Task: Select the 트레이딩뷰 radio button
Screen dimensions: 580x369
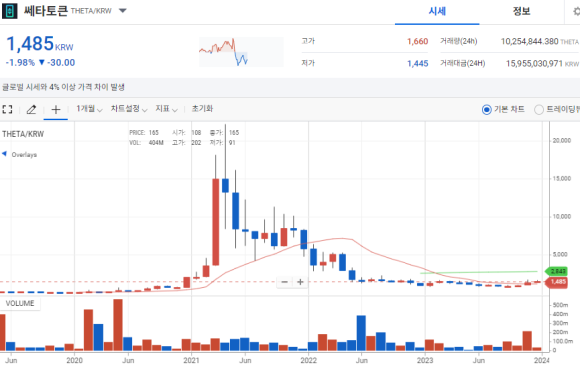Action: (x=539, y=109)
